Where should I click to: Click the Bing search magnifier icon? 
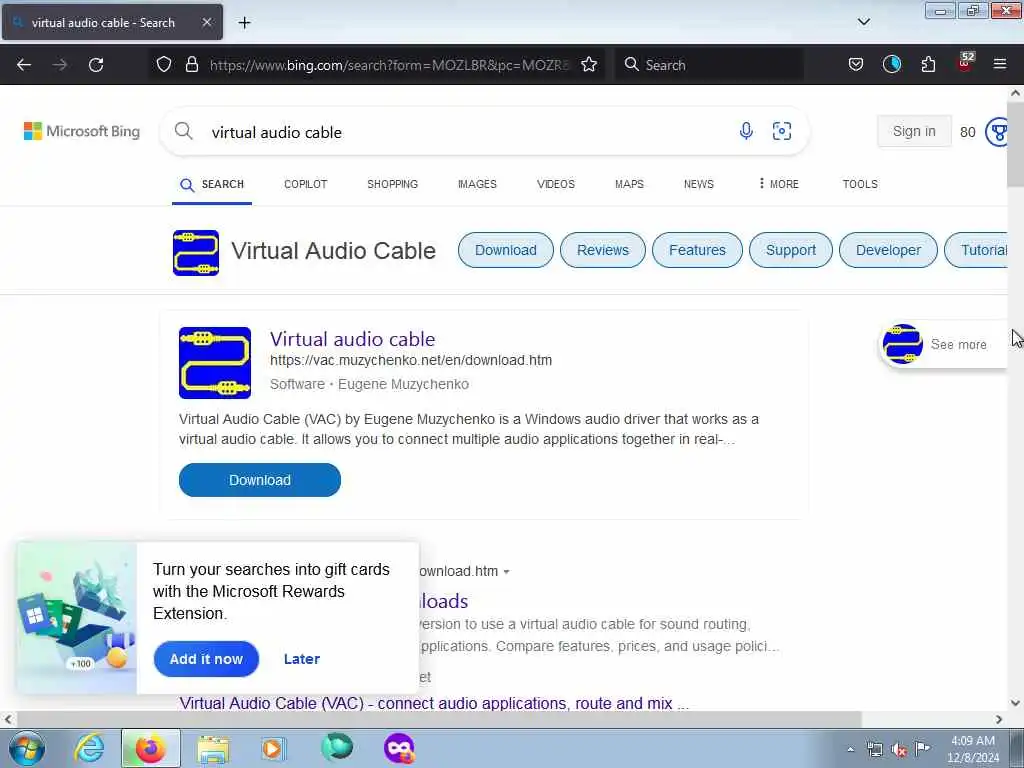(x=184, y=131)
